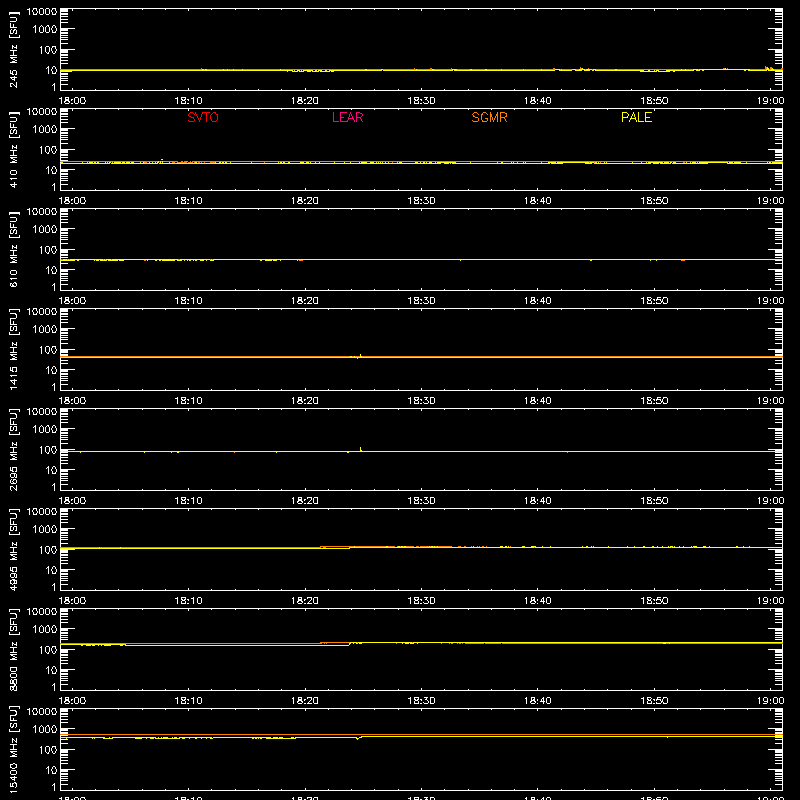
Task: Click 18:20 tick label under 610 MHz panel
Action: [x=305, y=301]
